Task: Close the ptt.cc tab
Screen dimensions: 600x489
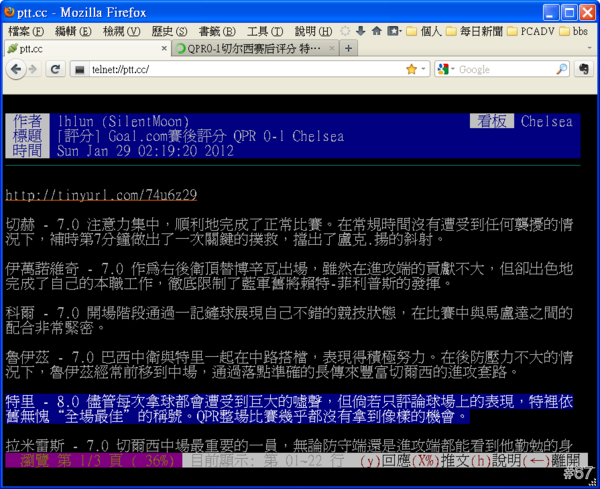Action: coord(164,48)
